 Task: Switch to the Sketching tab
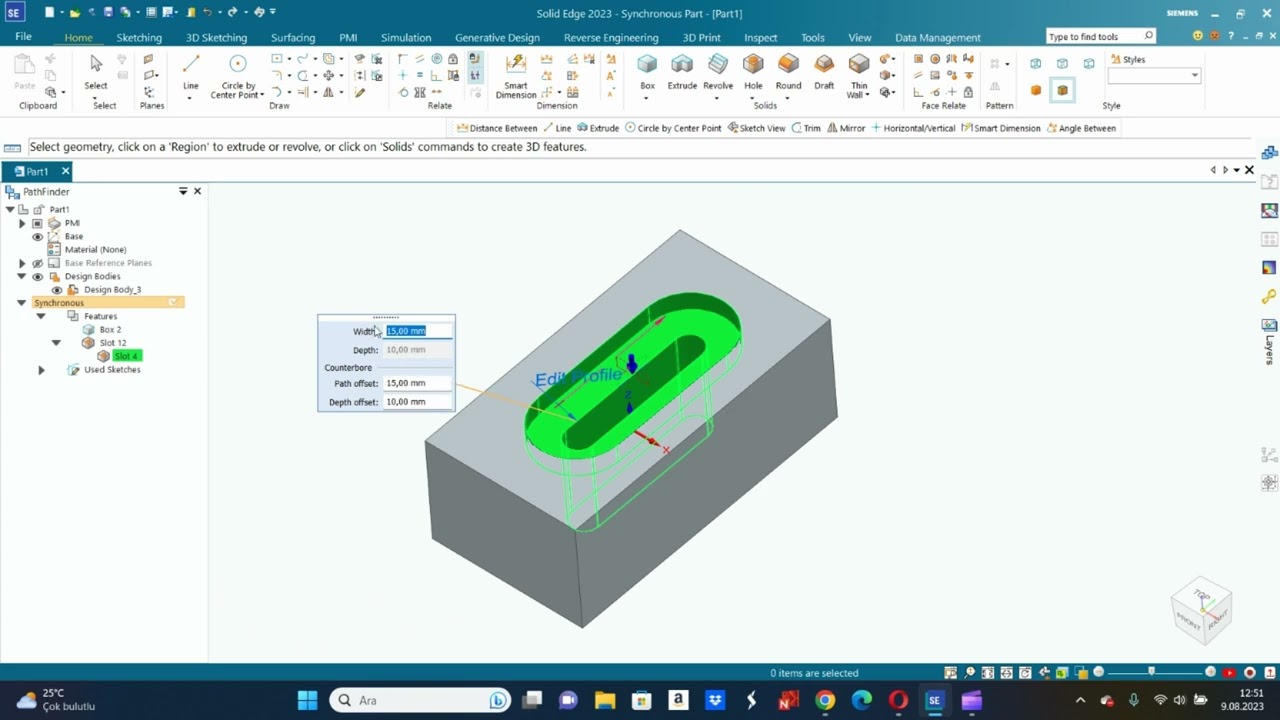(x=139, y=37)
